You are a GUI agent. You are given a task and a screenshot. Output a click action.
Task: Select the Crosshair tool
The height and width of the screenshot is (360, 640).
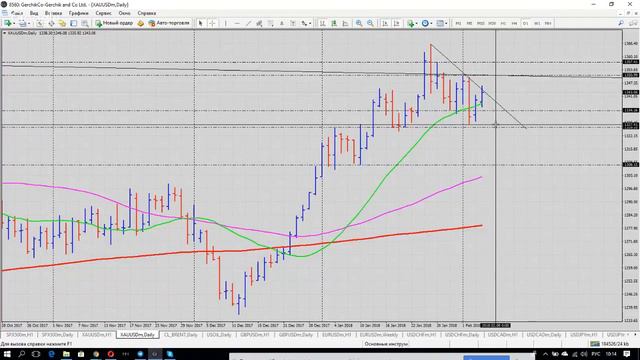coord(212,23)
